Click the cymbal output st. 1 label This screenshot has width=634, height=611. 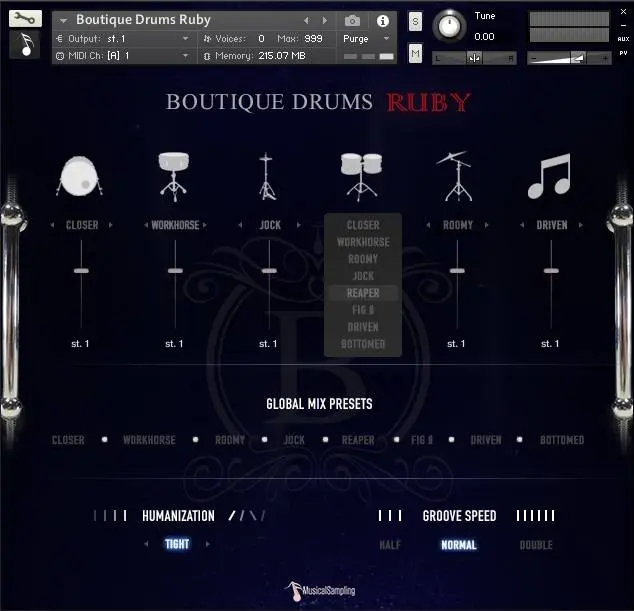point(456,344)
